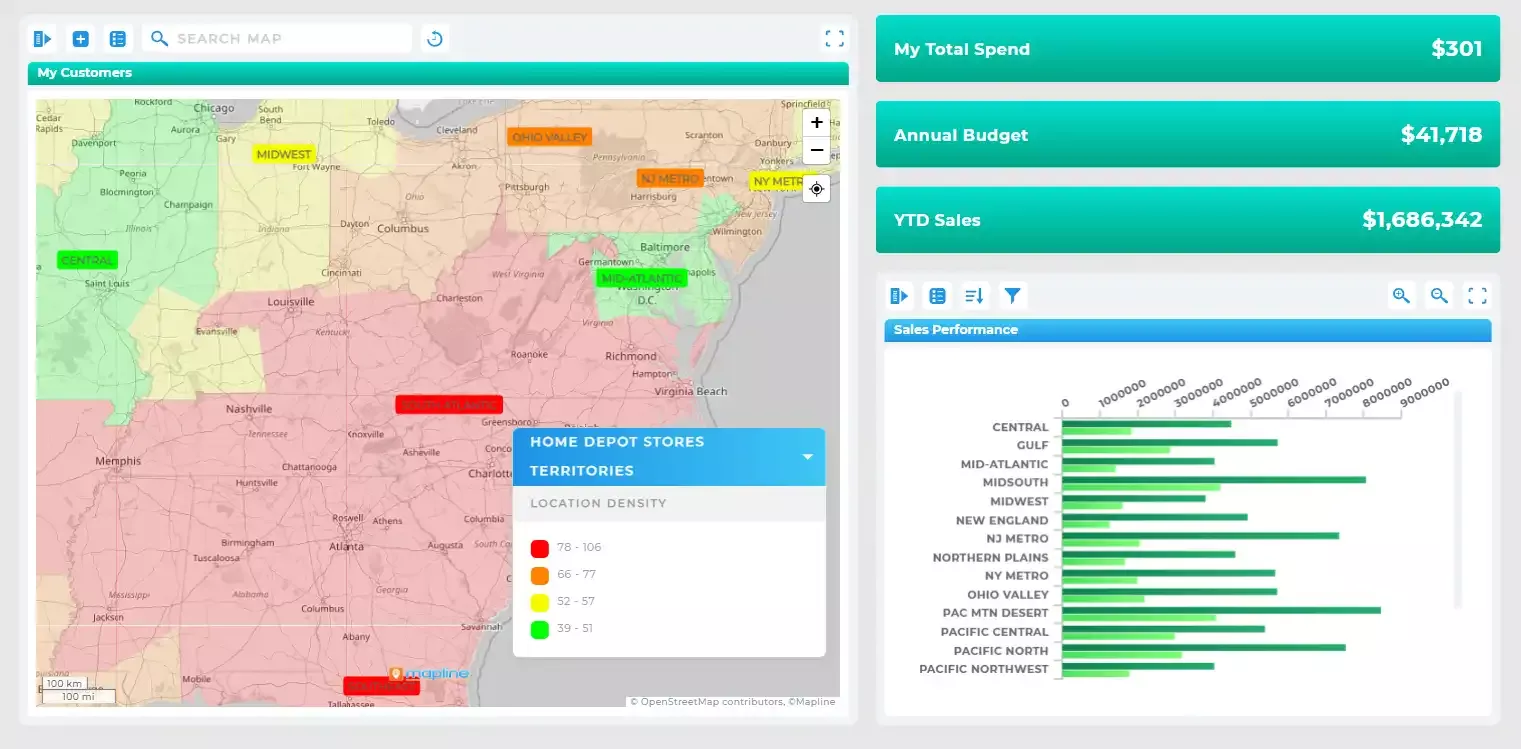Screen dimensions: 1521x749
Task: Click the MIDSOUTH dark green bar
Action: click(1213, 479)
